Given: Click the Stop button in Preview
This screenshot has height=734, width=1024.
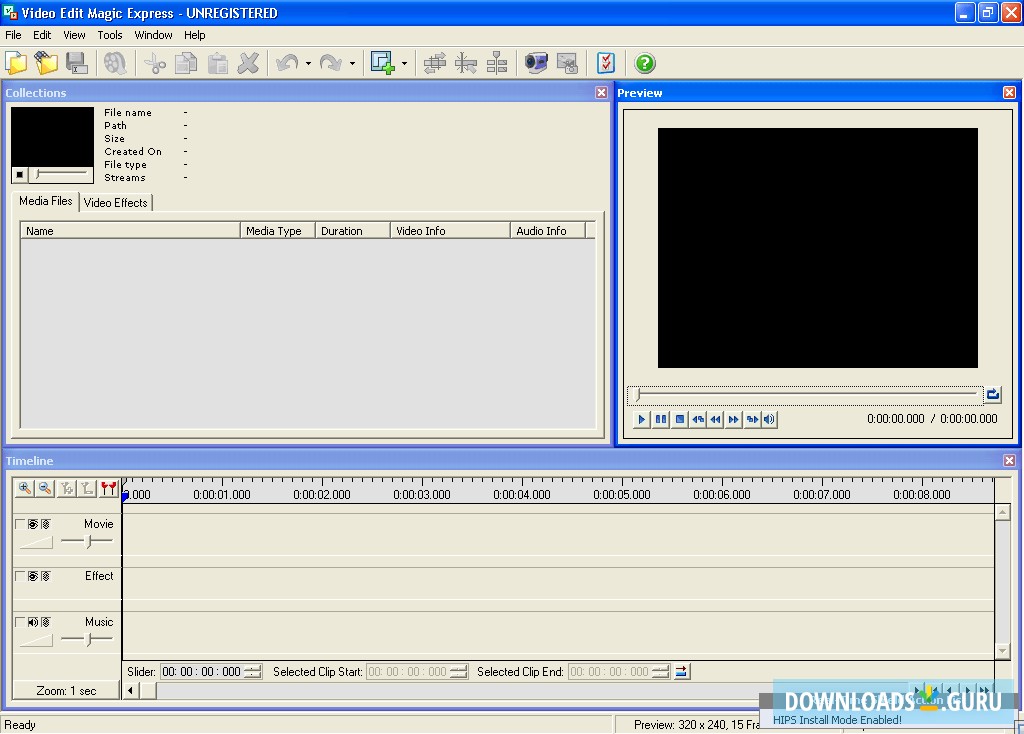Looking at the screenshot, I should [679, 418].
